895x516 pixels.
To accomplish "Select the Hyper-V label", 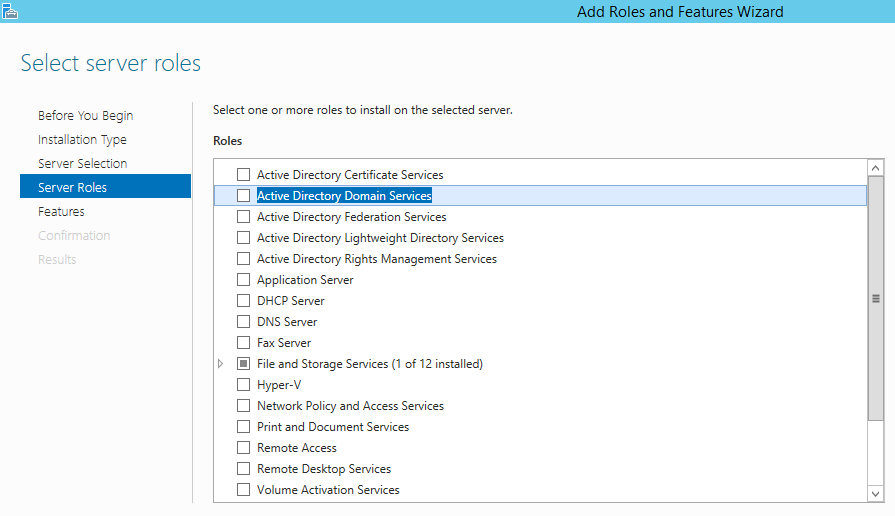I will point(279,385).
